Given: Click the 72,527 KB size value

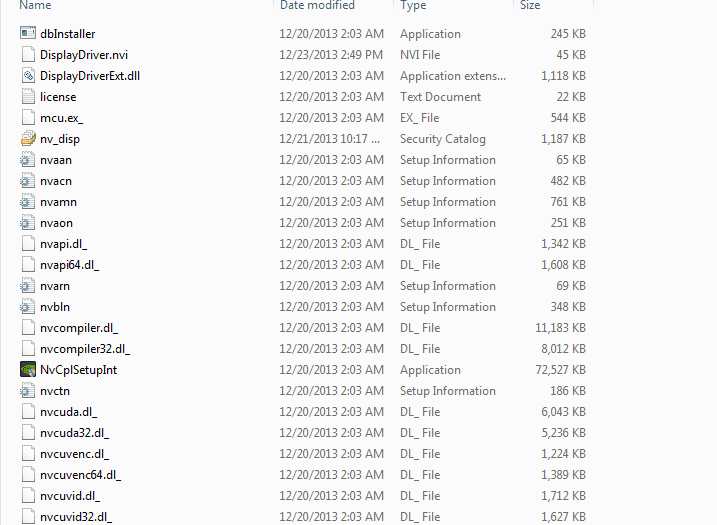Looking at the screenshot, I should pyautogui.click(x=560, y=370).
